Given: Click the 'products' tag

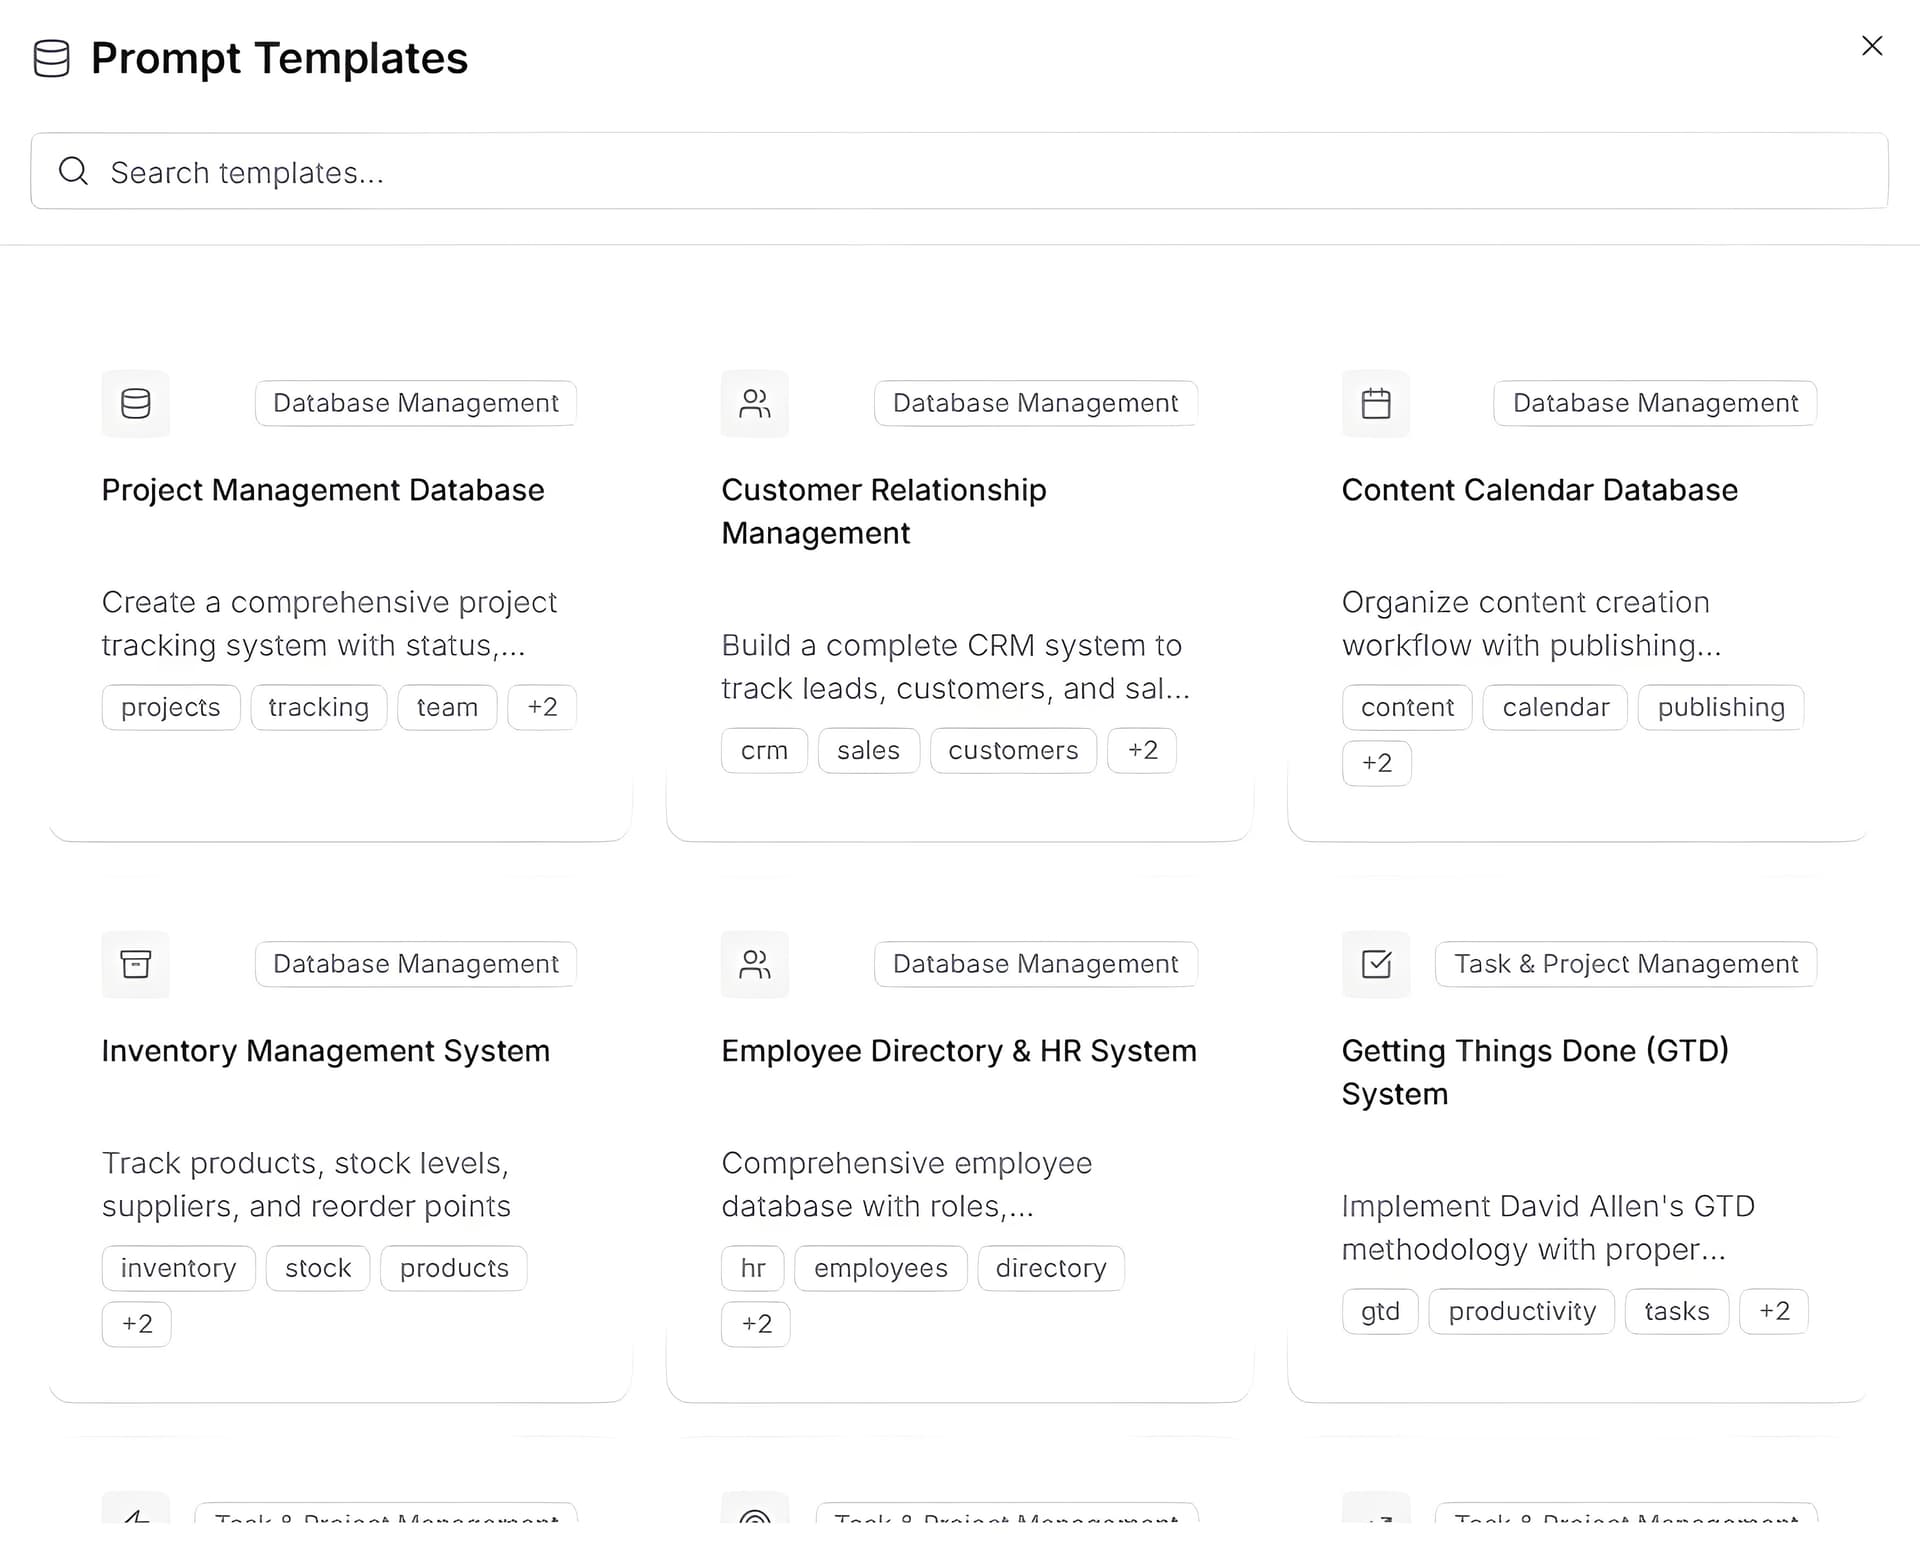Looking at the screenshot, I should (x=454, y=1268).
